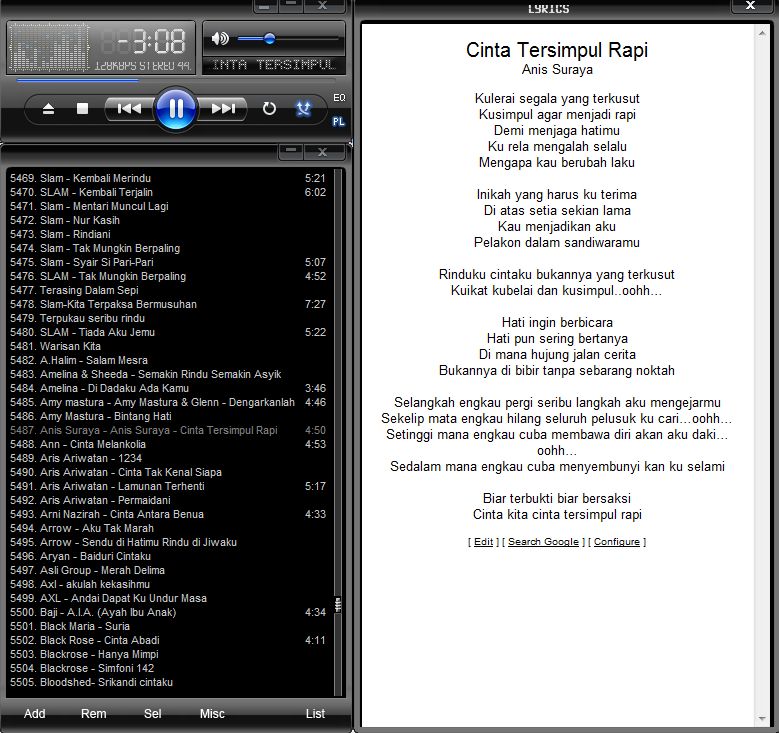Click the eject/open file icon

pos(48,109)
